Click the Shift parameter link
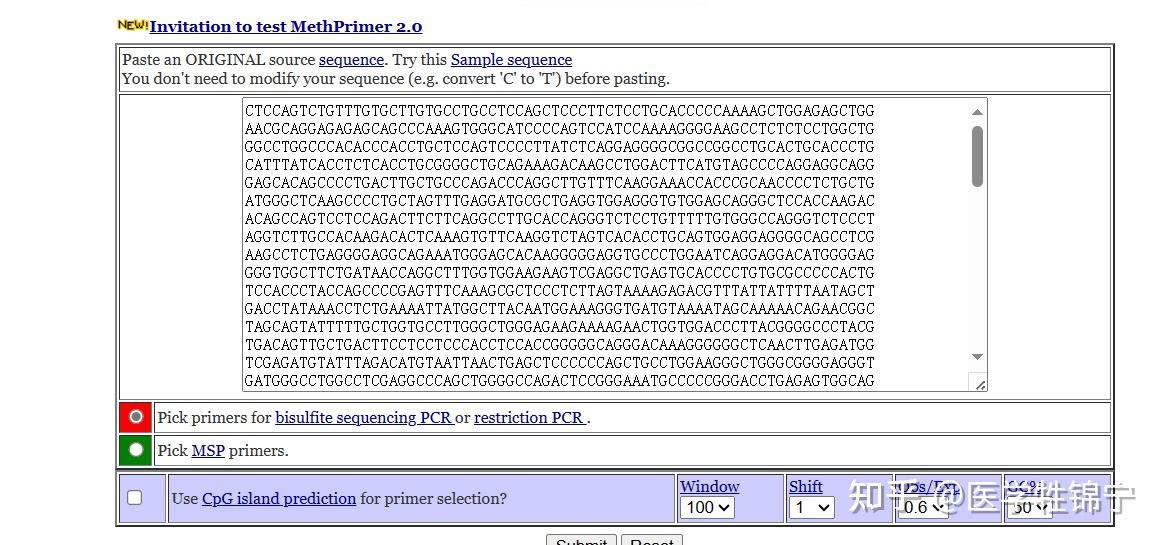This screenshot has height=545, width=1166. 805,487
